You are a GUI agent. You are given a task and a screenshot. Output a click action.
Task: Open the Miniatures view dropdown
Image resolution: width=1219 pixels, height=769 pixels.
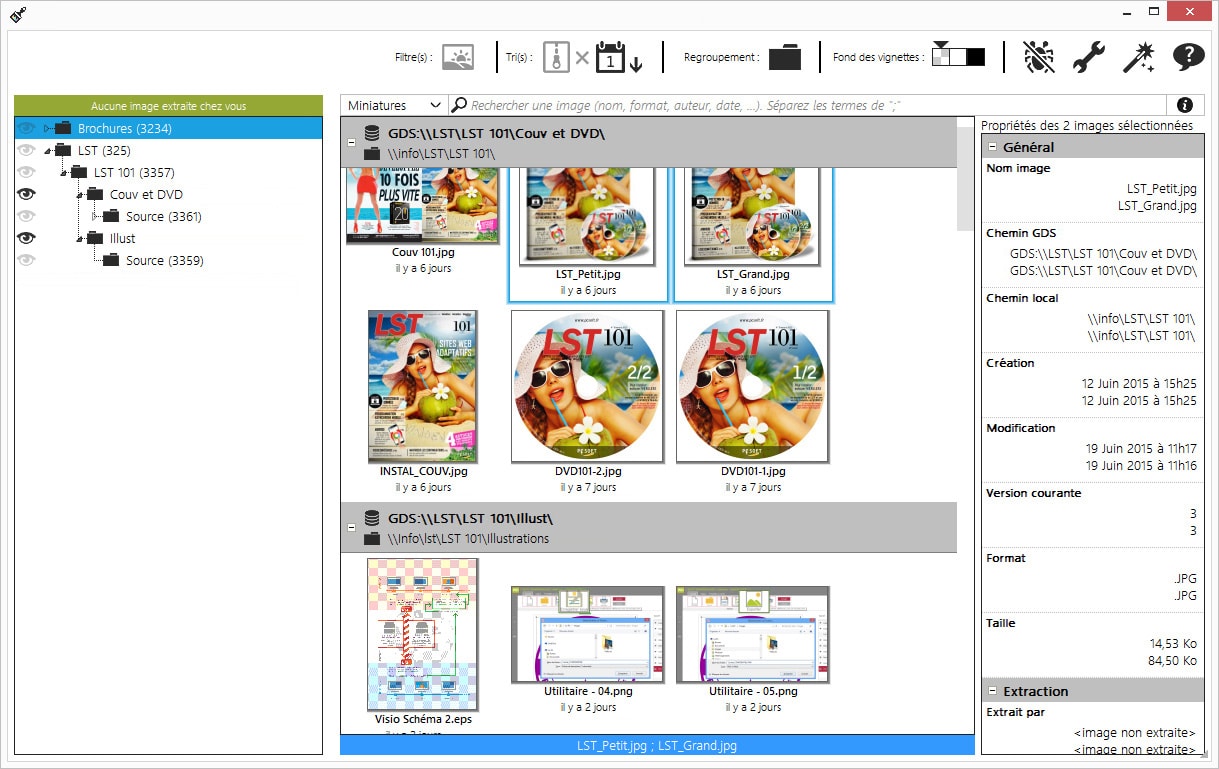pos(394,105)
